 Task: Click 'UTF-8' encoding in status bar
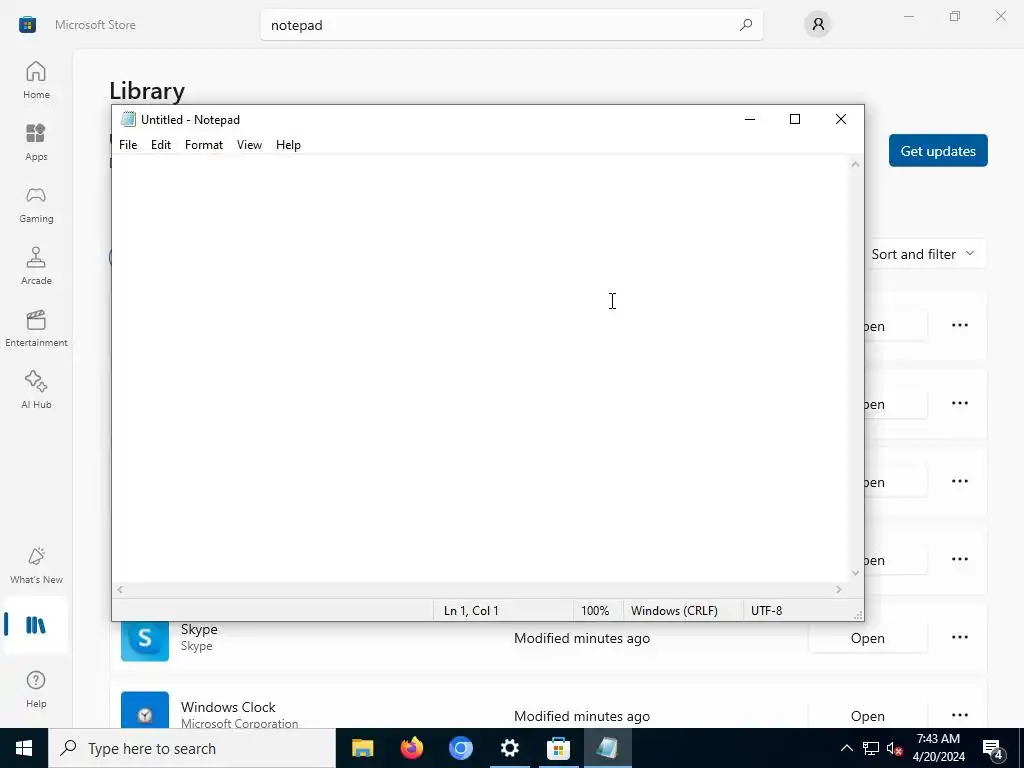coord(766,611)
